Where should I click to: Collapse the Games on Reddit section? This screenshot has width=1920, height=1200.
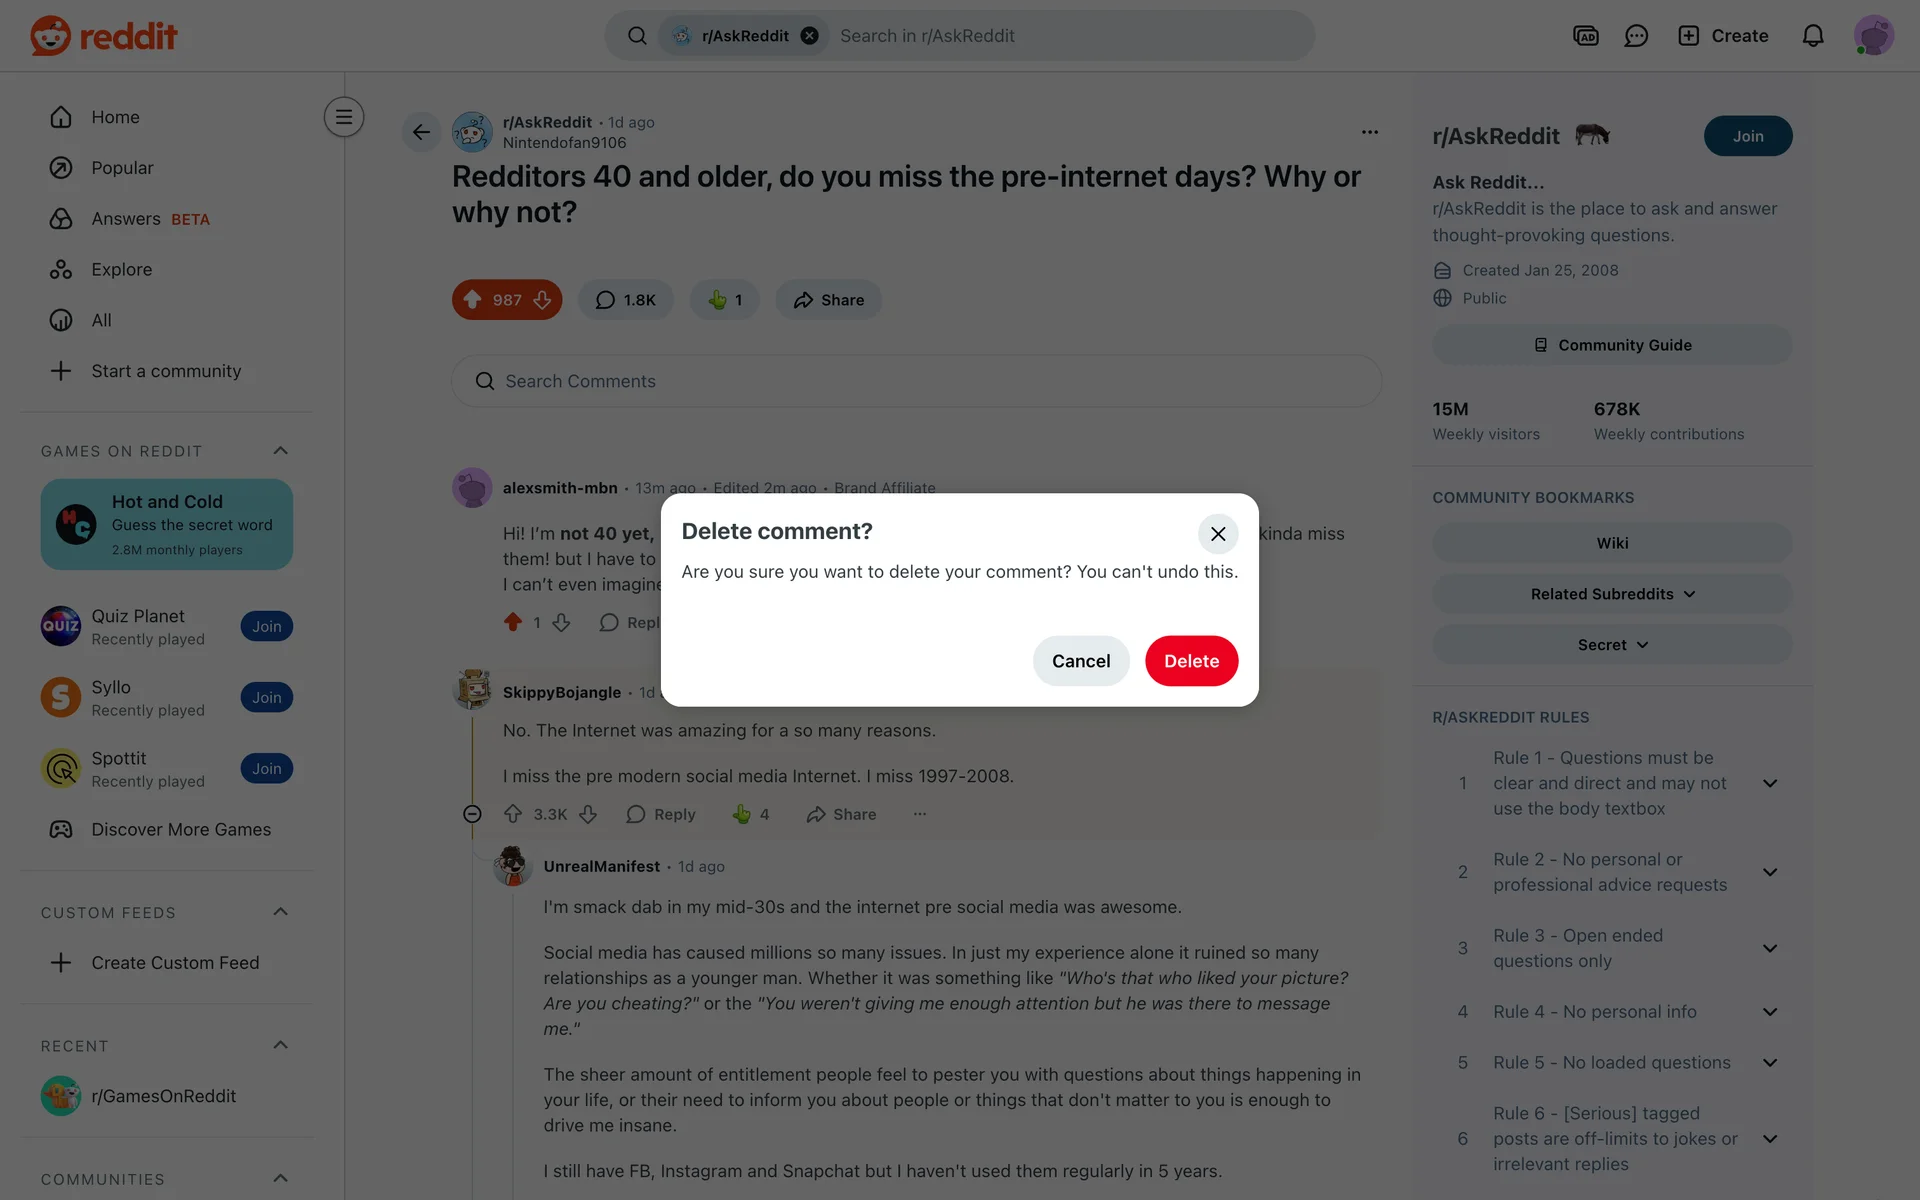click(x=281, y=451)
